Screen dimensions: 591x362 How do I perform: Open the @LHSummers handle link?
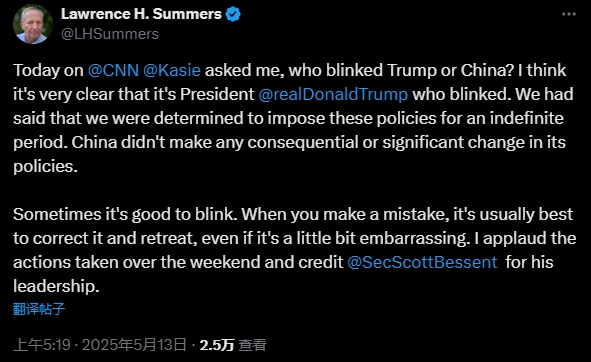pos(110,34)
